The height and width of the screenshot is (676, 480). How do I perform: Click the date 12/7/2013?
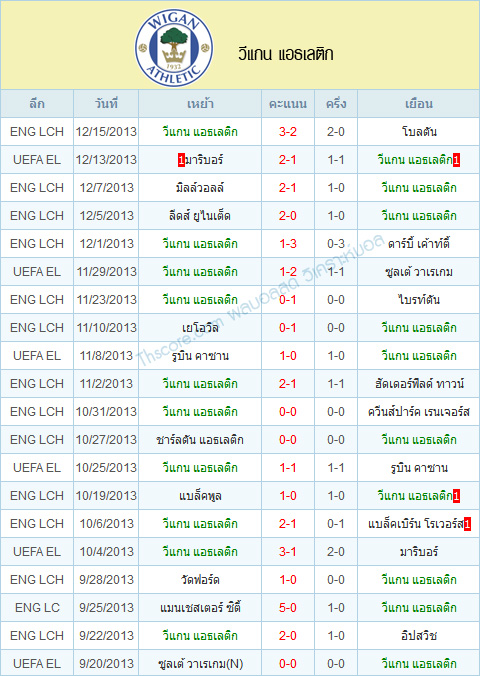[x=106, y=188]
